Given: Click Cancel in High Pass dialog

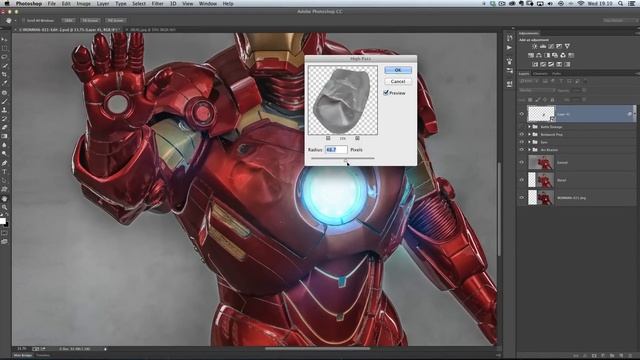Looking at the screenshot, I should click(398, 81).
